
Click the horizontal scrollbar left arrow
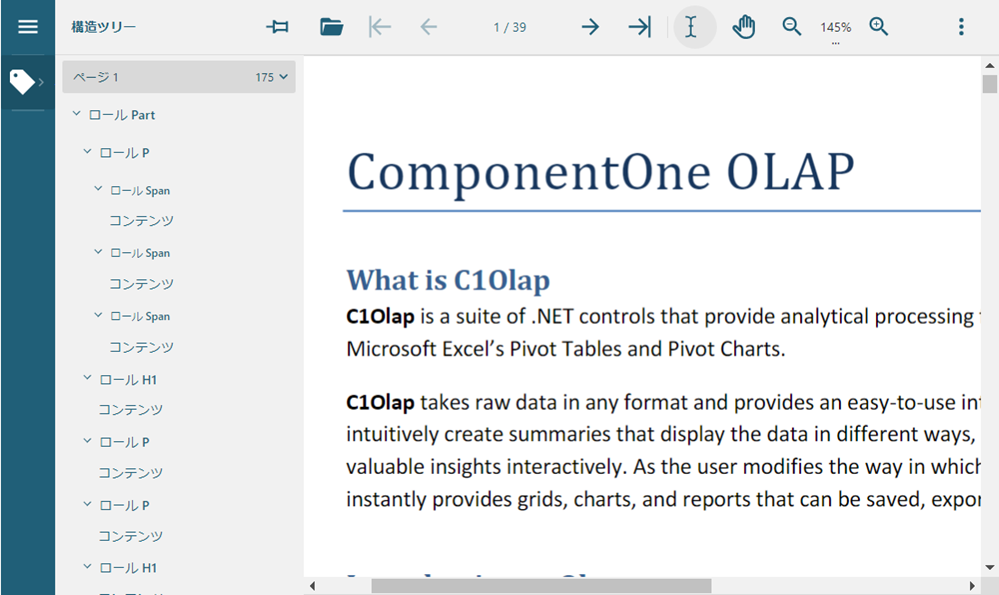point(312,586)
